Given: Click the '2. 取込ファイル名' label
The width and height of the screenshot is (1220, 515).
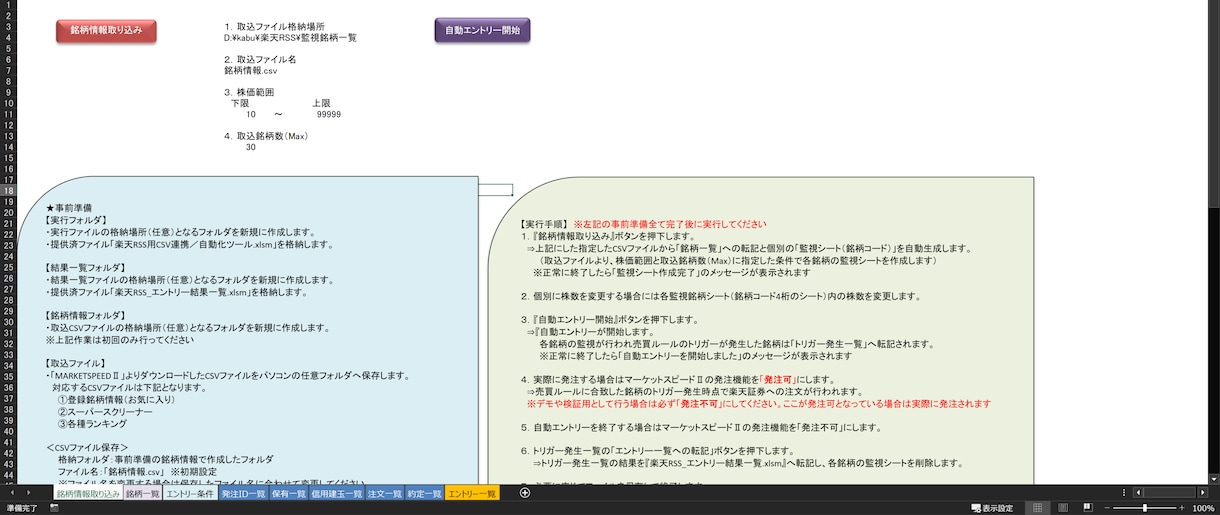Looking at the screenshot, I should point(260,59).
